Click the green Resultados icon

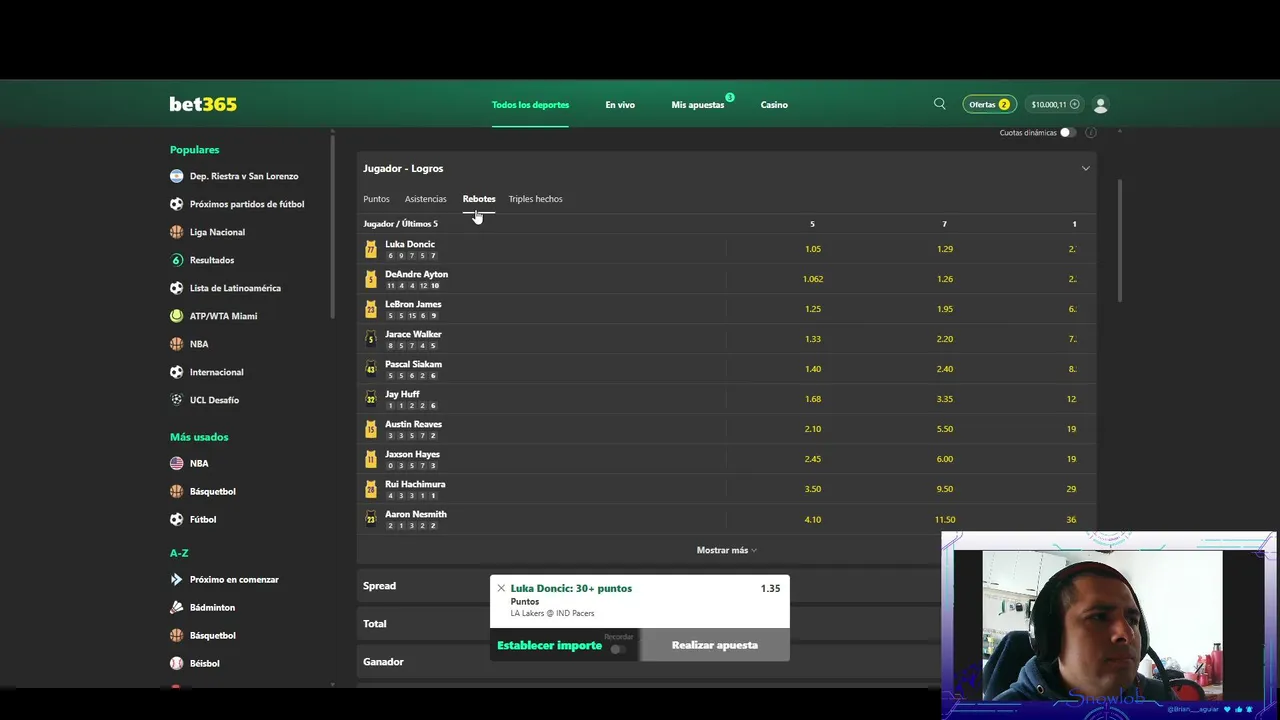click(x=177, y=260)
